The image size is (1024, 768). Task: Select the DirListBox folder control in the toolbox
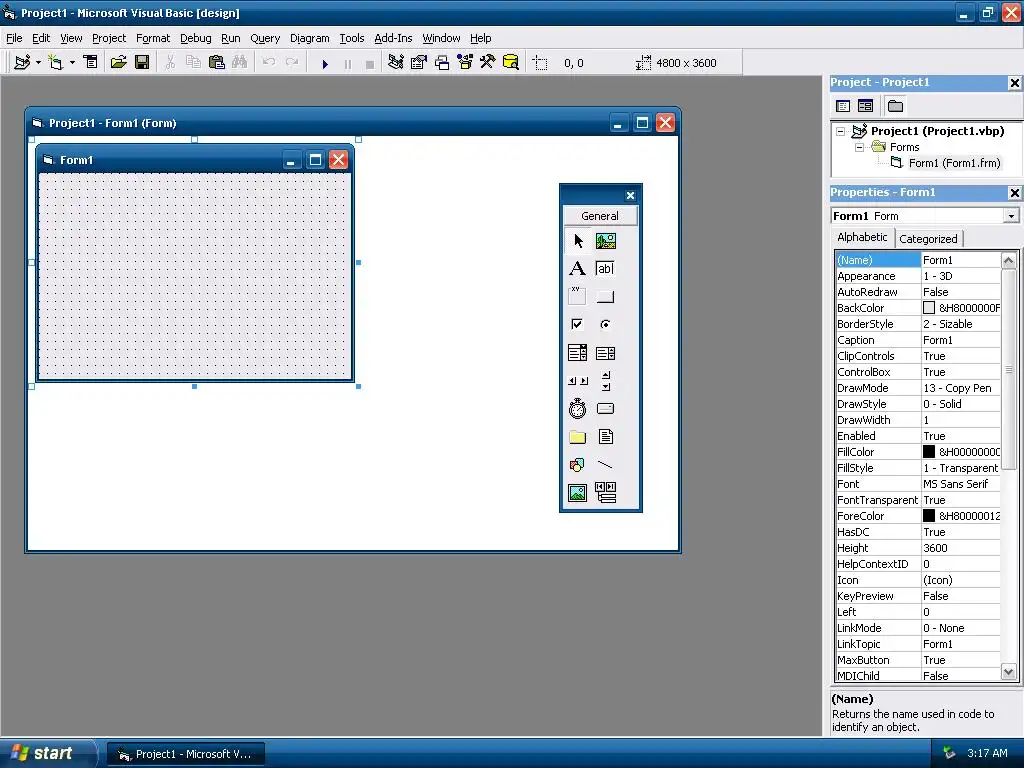[x=577, y=437]
